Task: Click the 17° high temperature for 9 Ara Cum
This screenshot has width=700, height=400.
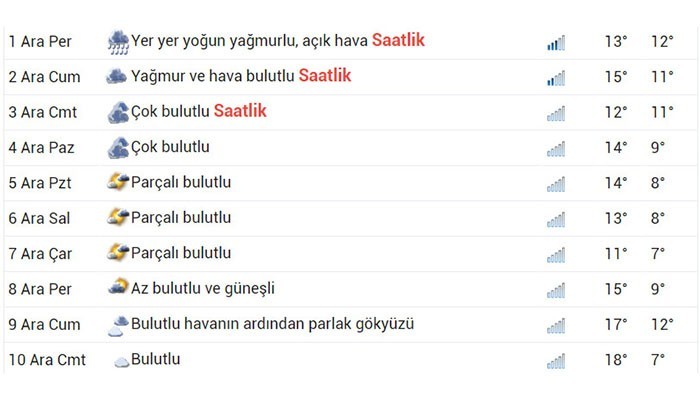Action: point(616,324)
